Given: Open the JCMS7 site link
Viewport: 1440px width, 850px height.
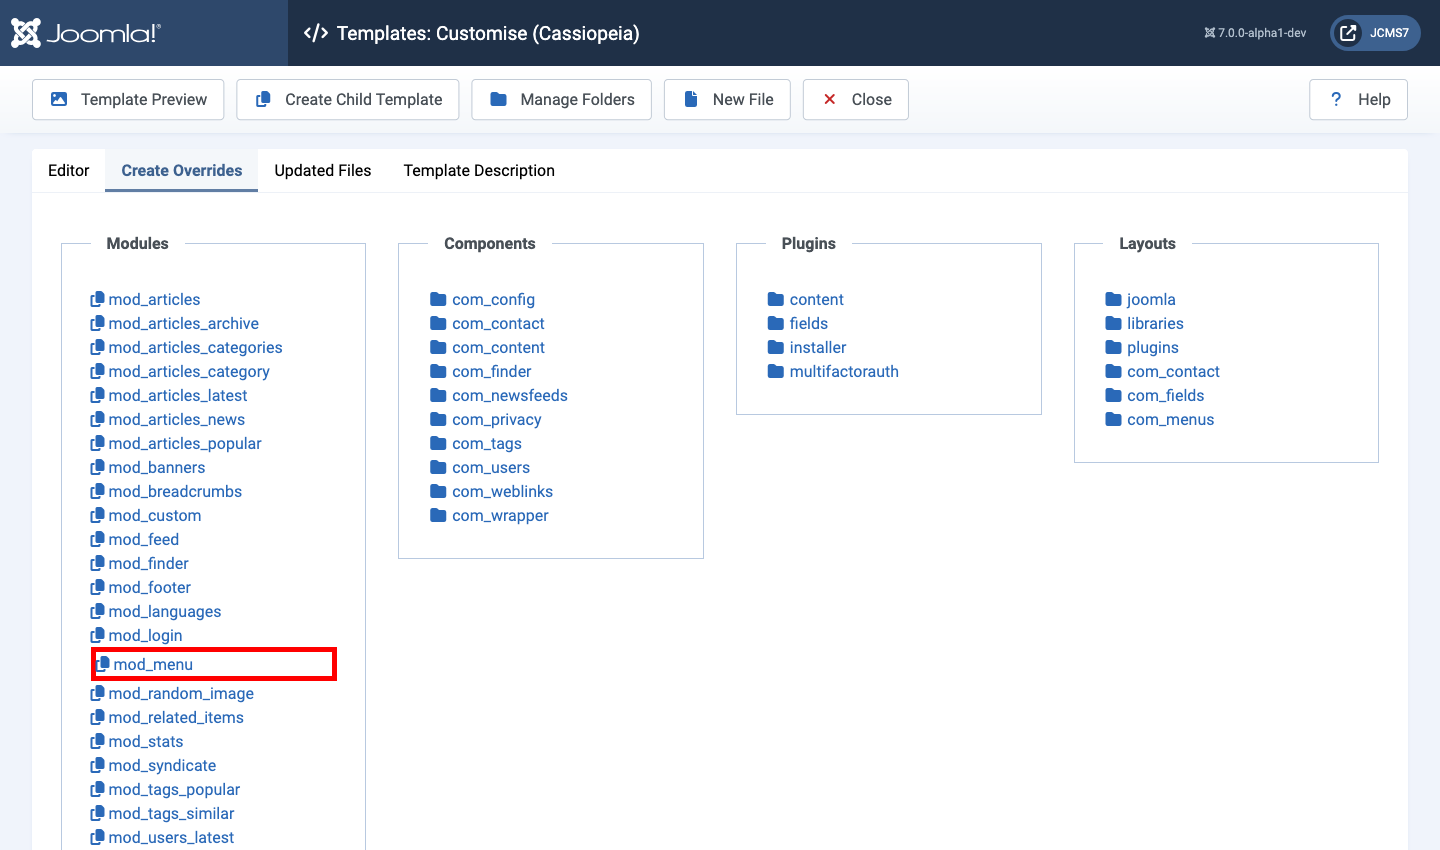Looking at the screenshot, I should point(1375,33).
